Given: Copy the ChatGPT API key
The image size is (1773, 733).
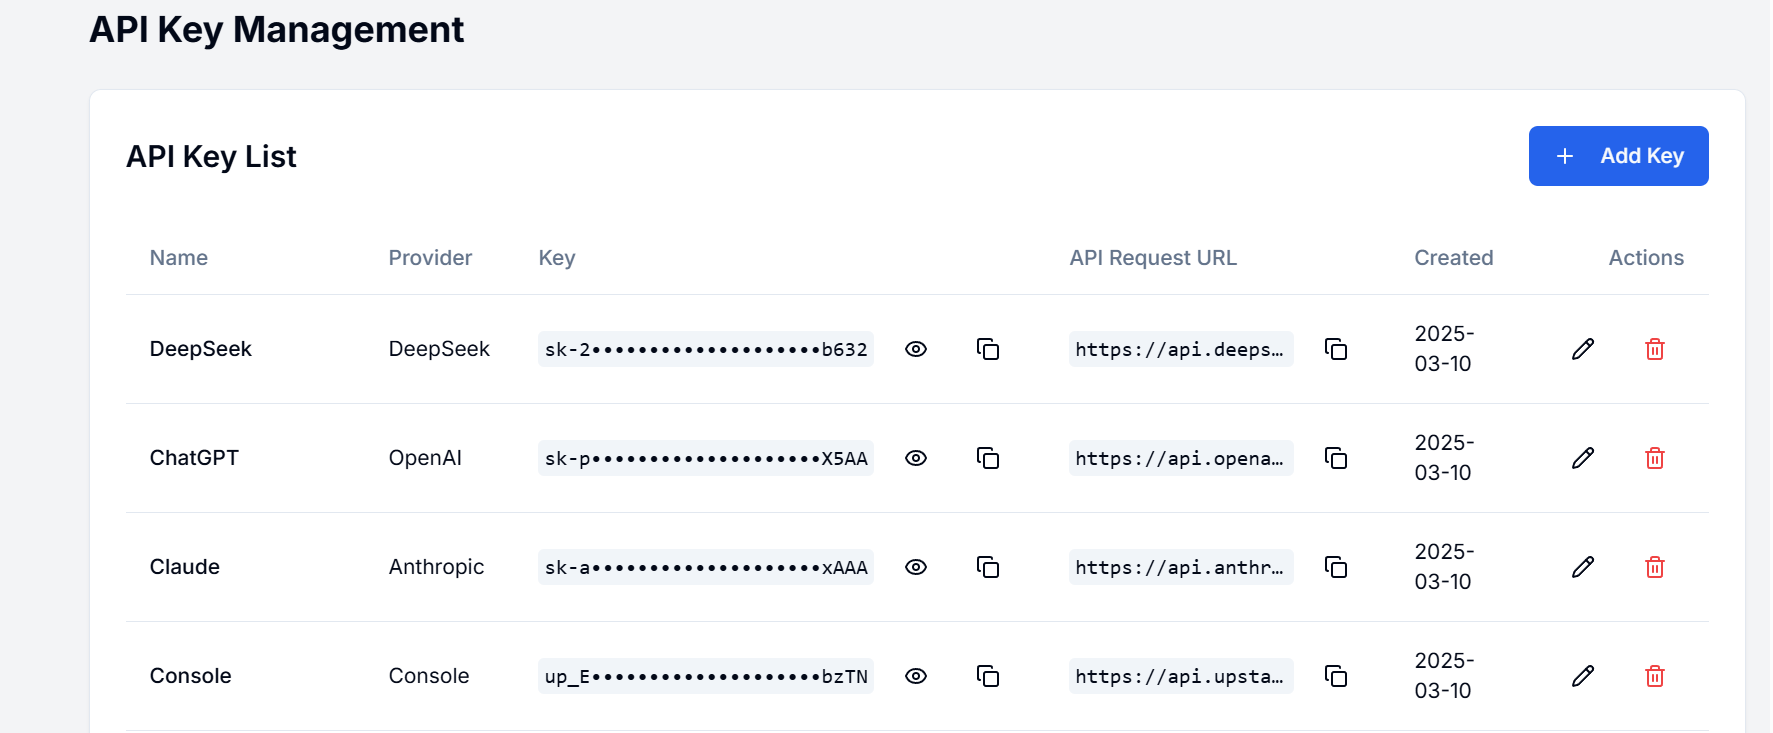Looking at the screenshot, I should click(x=988, y=458).
